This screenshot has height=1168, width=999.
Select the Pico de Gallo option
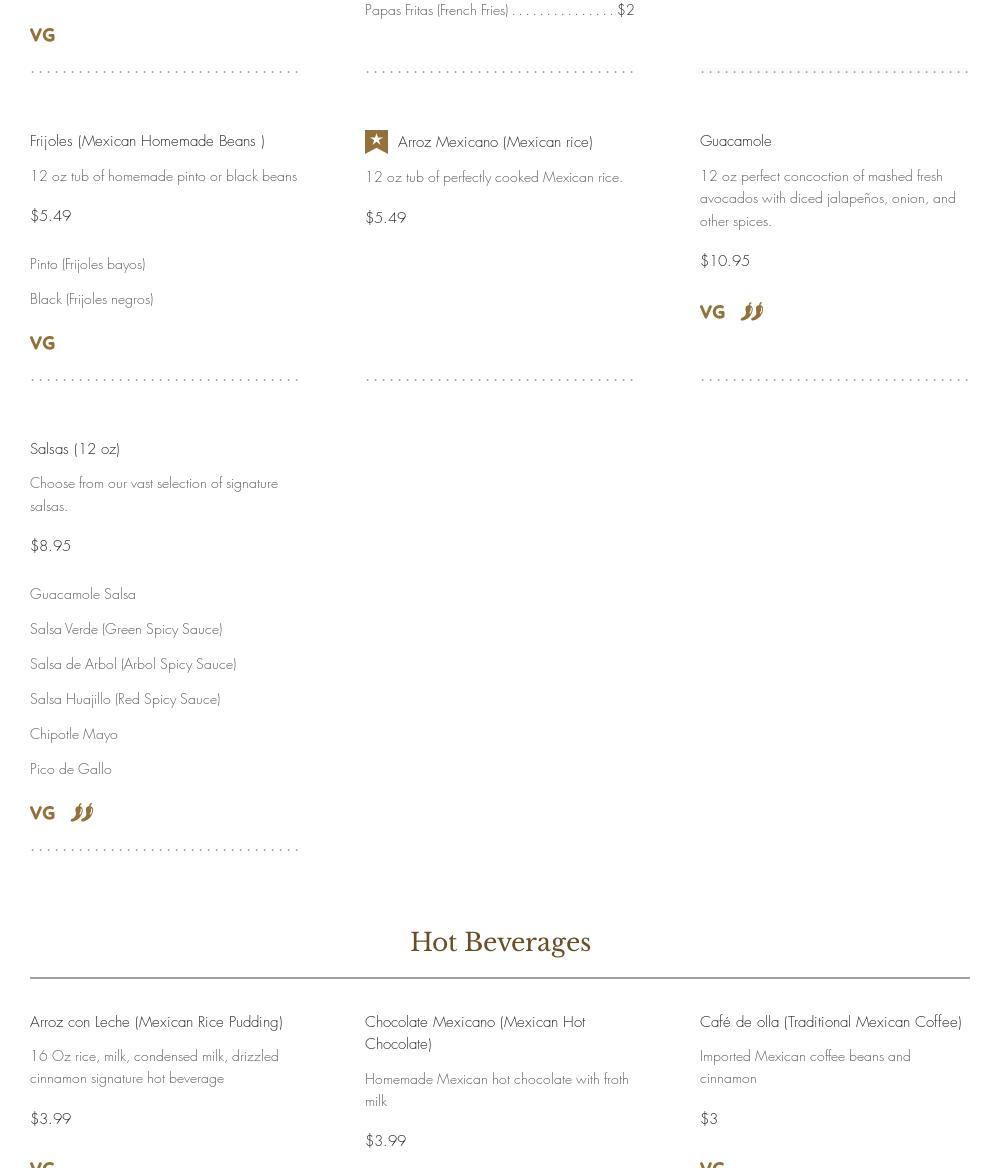[x=71, y=769]
